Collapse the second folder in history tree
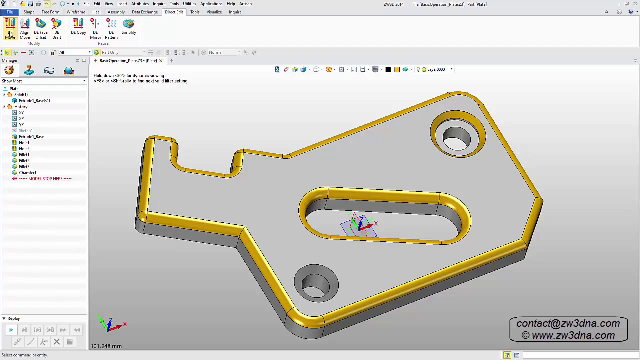640x360 pixels. point(4,107)
